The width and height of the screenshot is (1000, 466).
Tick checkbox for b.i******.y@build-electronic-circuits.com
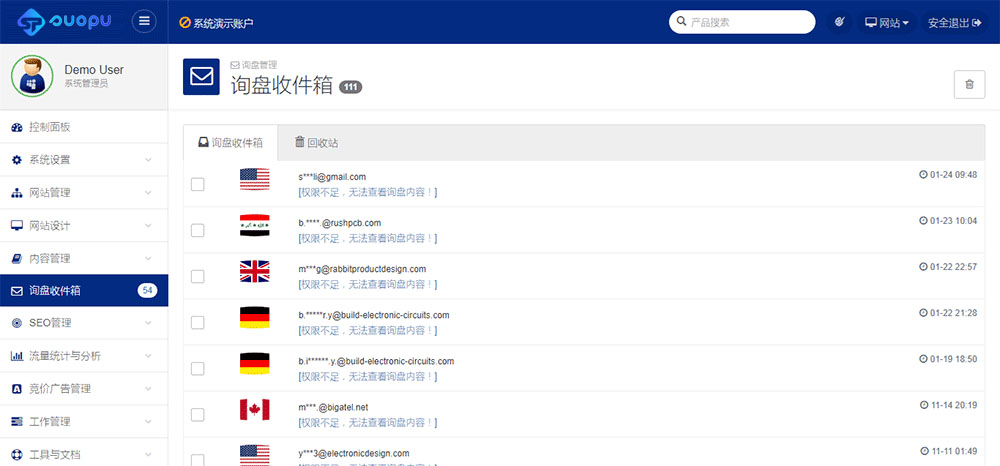click(x=198, y=368)
